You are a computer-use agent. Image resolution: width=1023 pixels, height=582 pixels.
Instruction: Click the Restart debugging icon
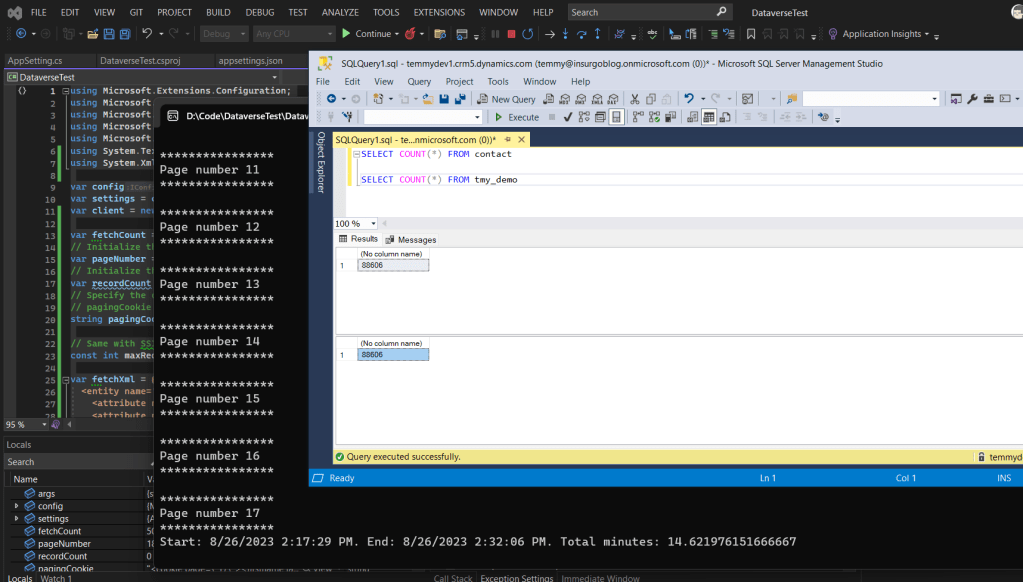(528, 34)
